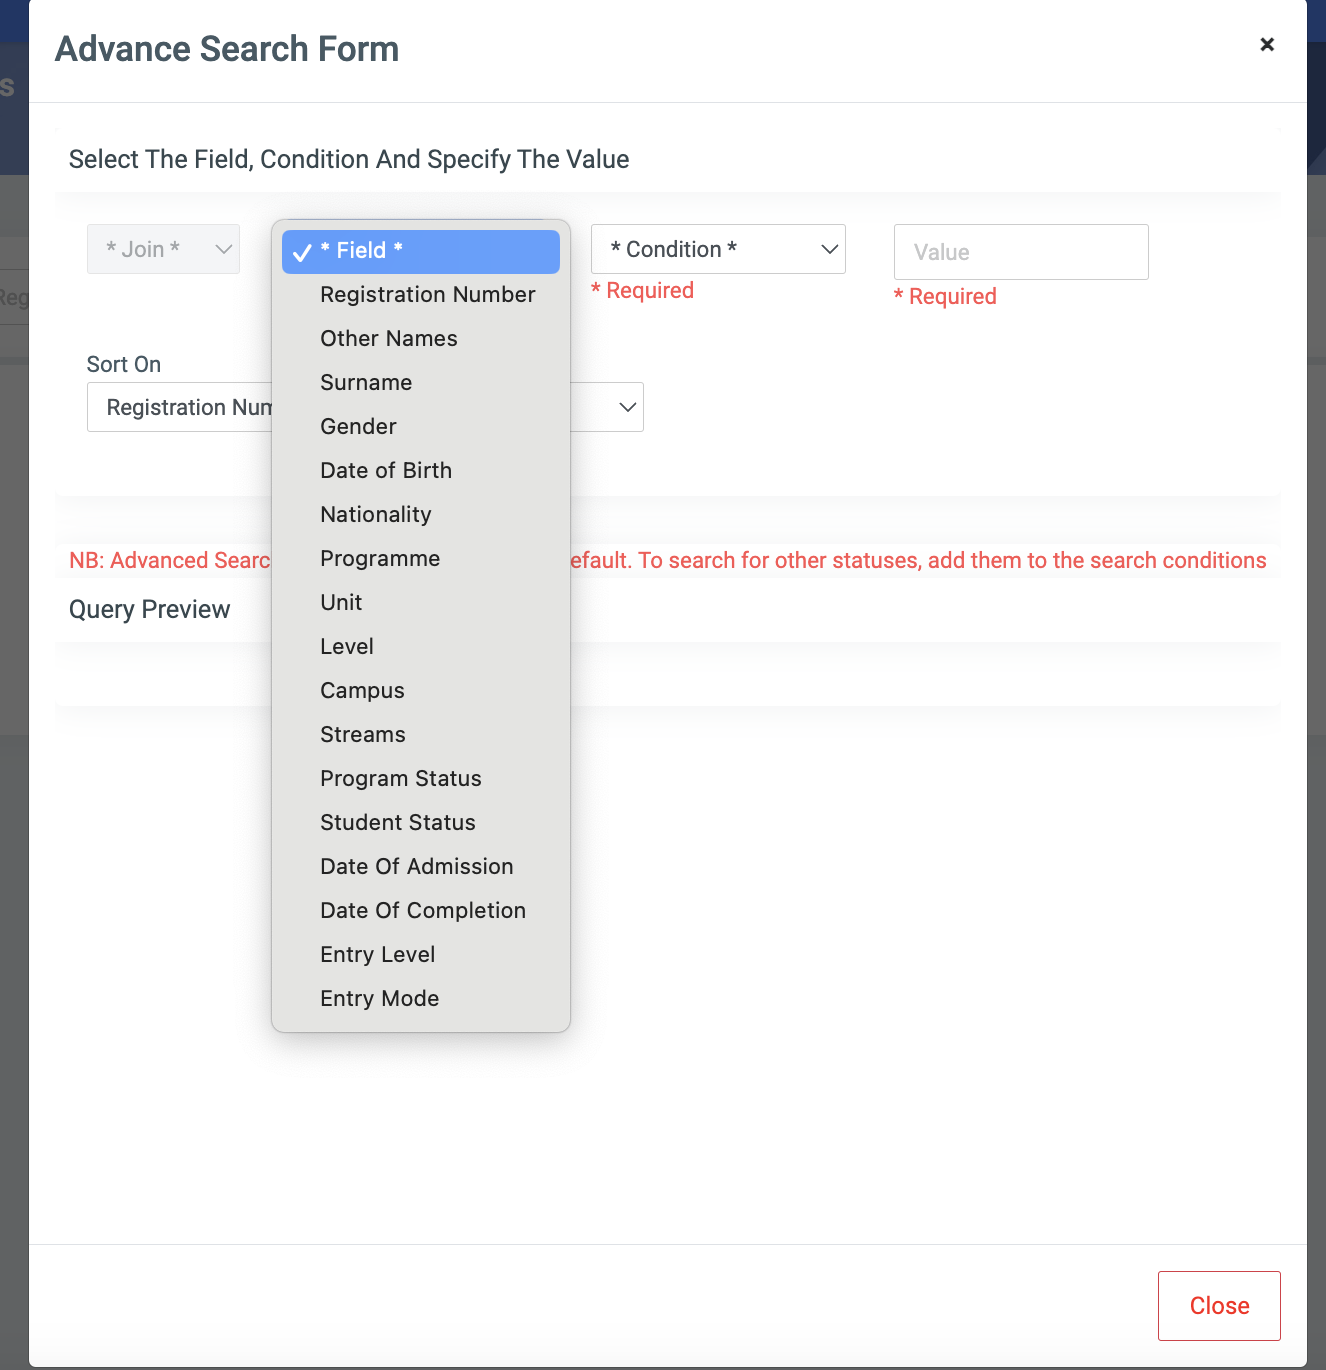Open the Condition dropdown
Viewport: 1326px width, 1370px height.
[718, 249]
